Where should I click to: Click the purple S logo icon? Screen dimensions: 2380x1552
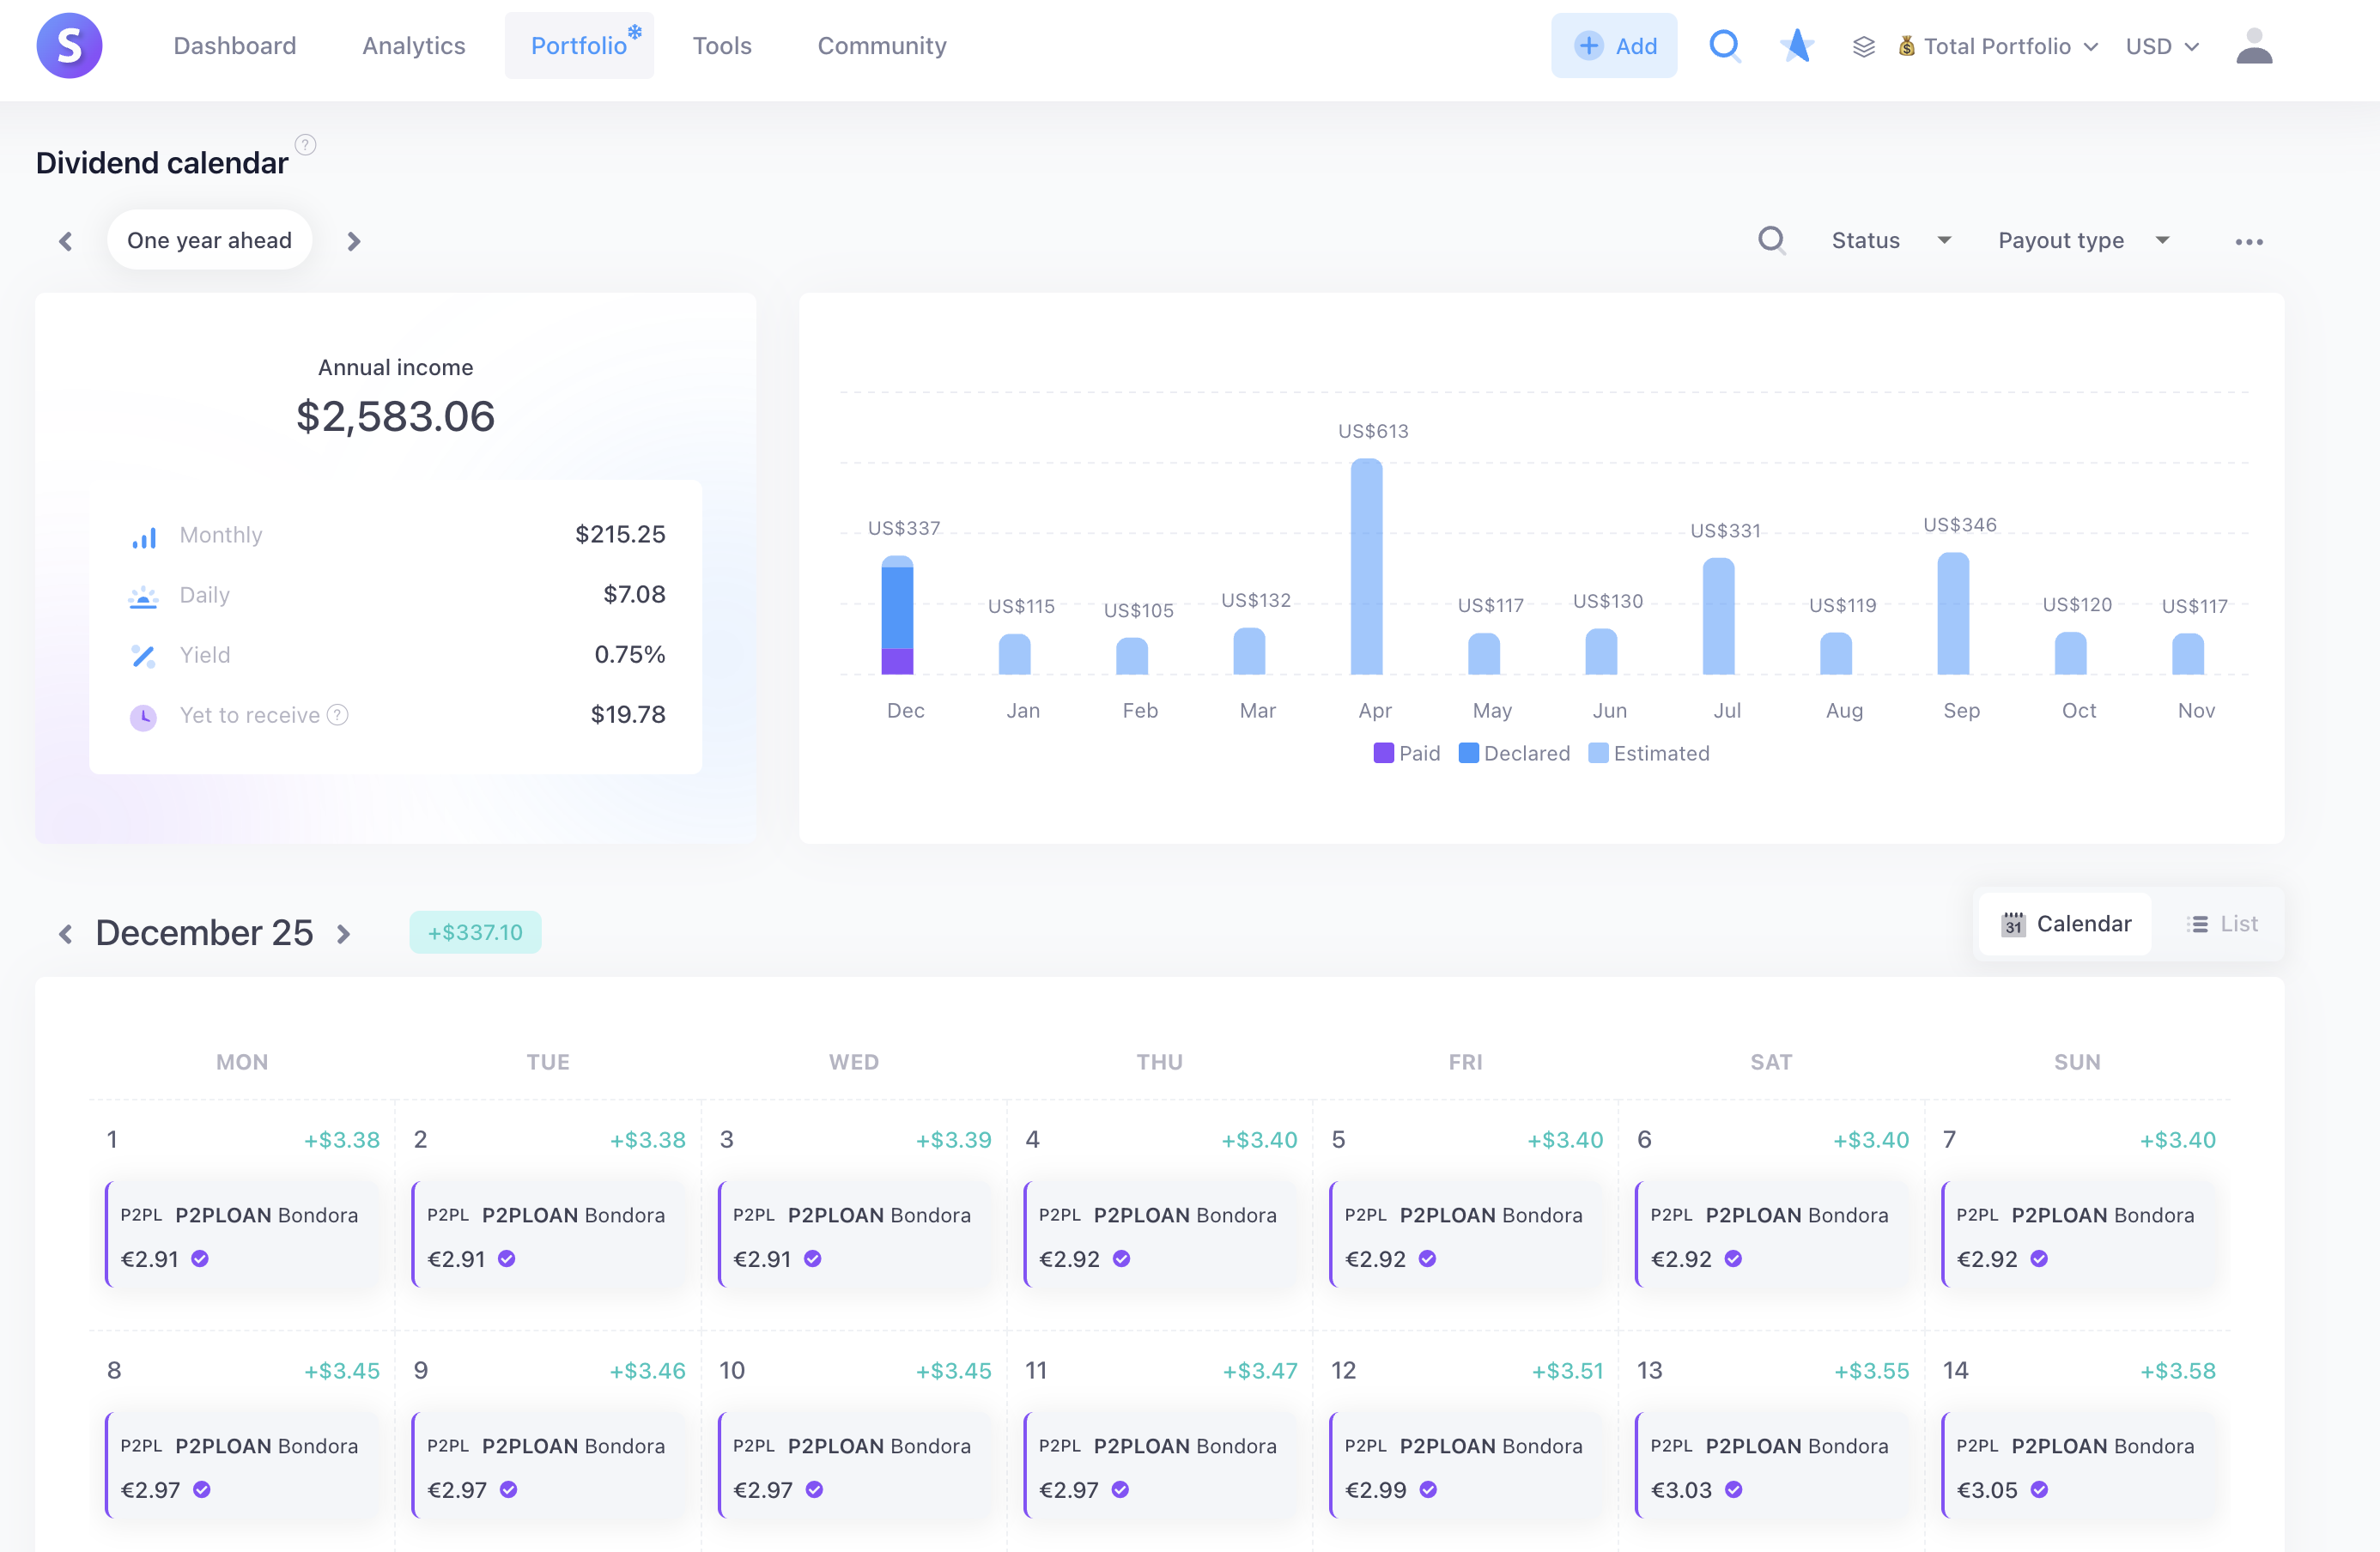pyautogui.click(x=69, y=46)
